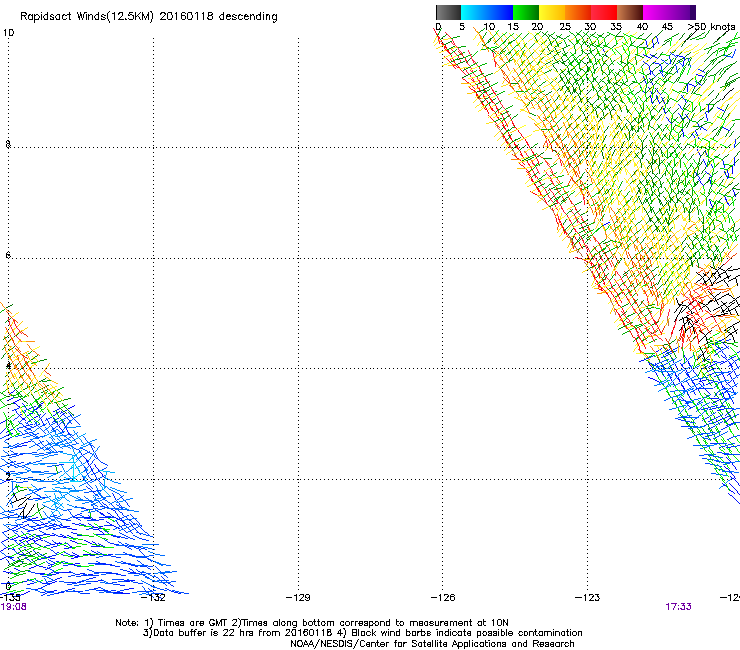Pick the red 30-35 knots legend segment
740x650 pixels.
(604, 12)
